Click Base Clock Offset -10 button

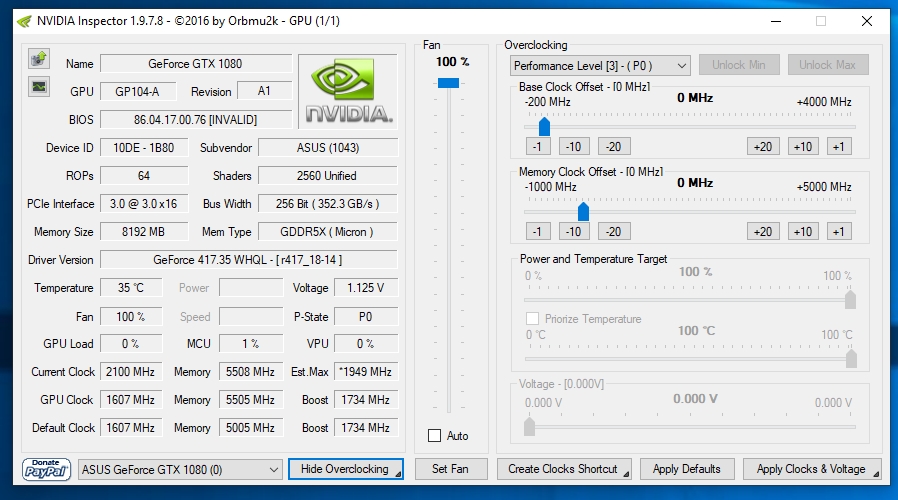[x=574, y=147]
